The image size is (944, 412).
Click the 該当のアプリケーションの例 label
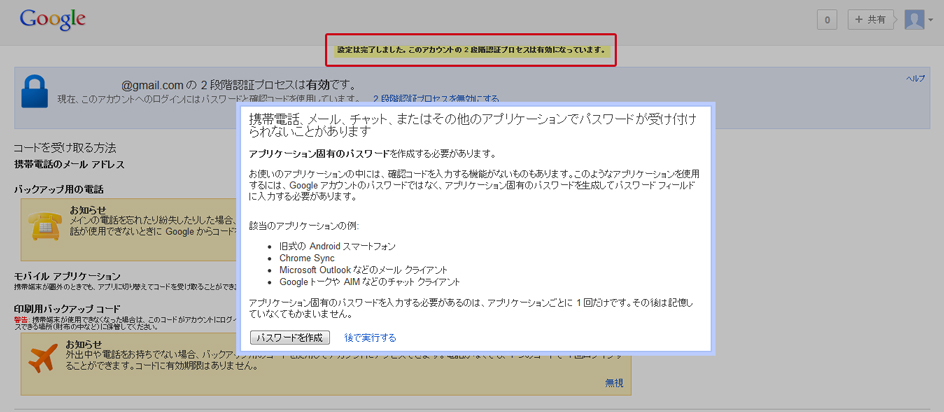pyautogui.click(x=304, y=226)
